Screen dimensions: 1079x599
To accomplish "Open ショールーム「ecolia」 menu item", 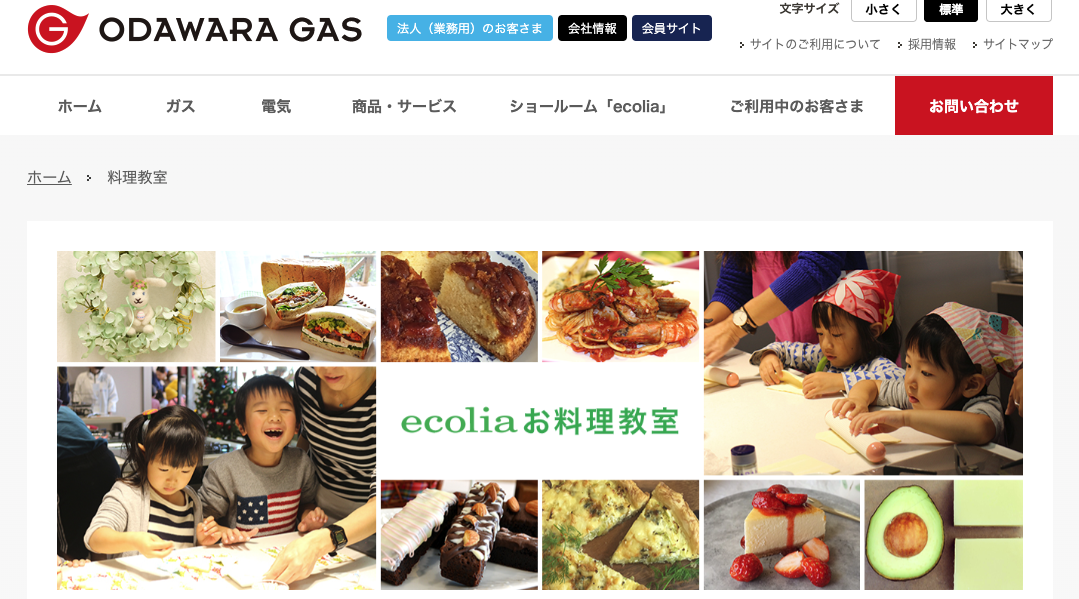I will (x=590, y=106).
